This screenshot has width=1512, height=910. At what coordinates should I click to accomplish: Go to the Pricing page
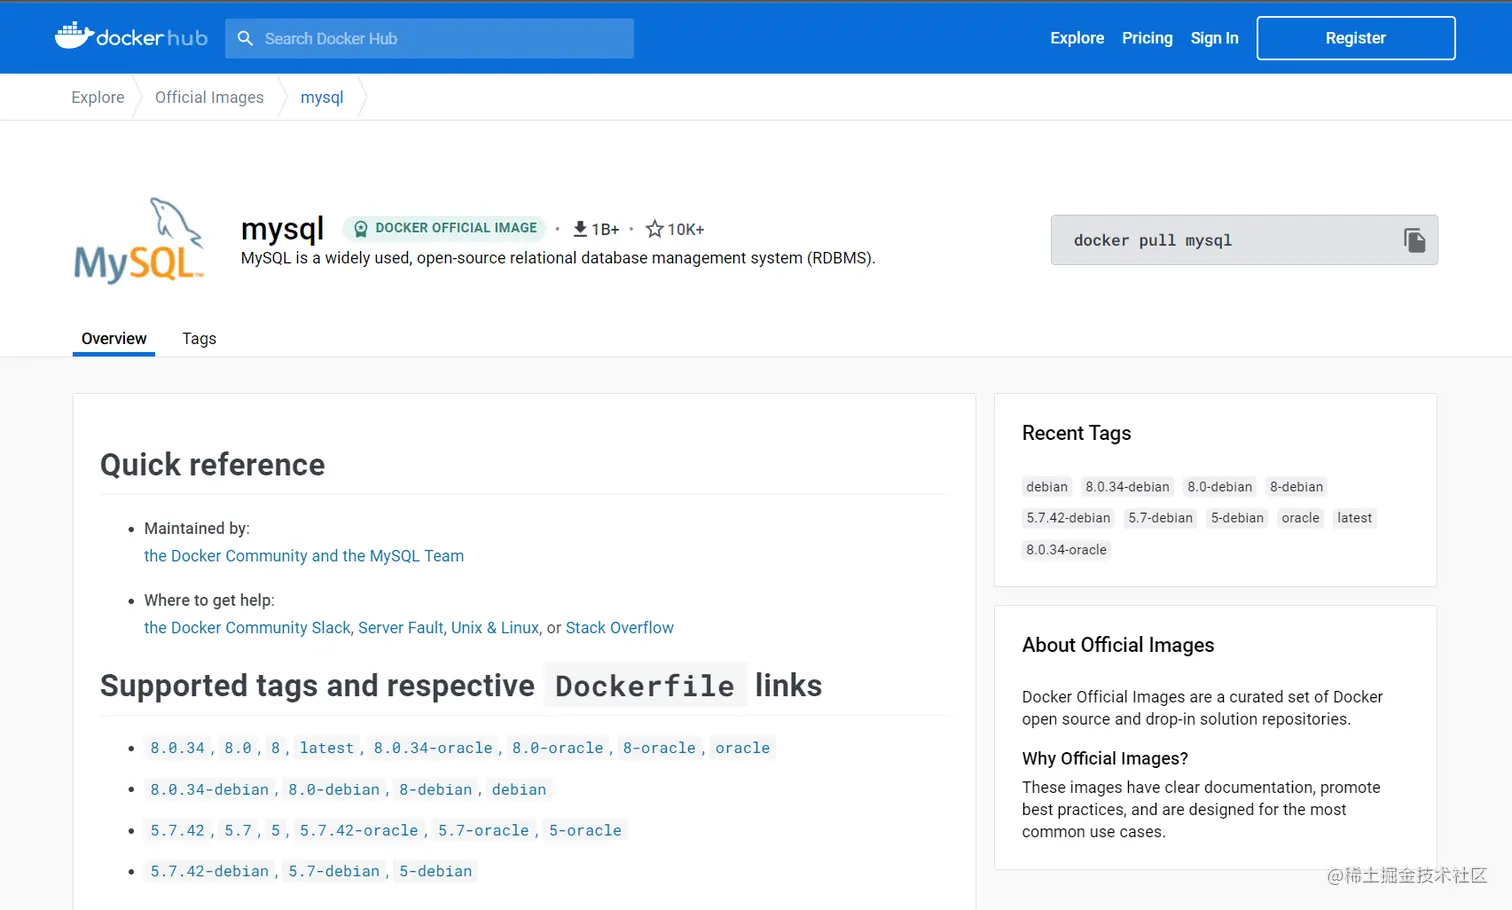pyautogui.click(x=1147, y=38)
